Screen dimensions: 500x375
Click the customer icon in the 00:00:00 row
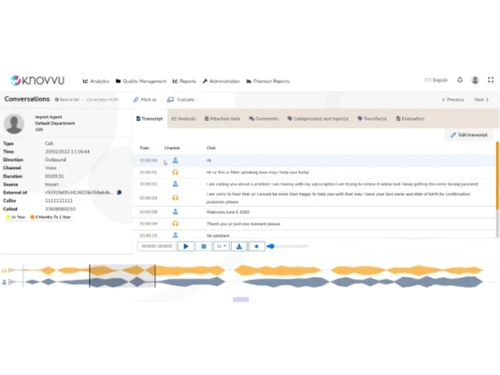175,161
